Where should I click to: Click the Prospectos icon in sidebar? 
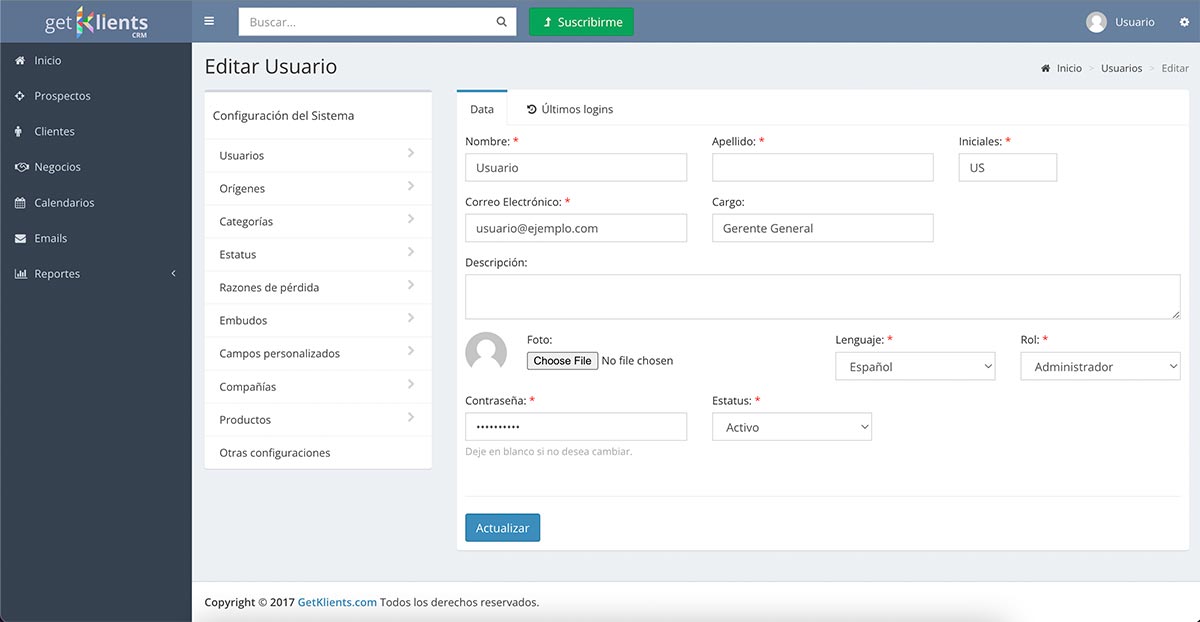click(20, 96)
